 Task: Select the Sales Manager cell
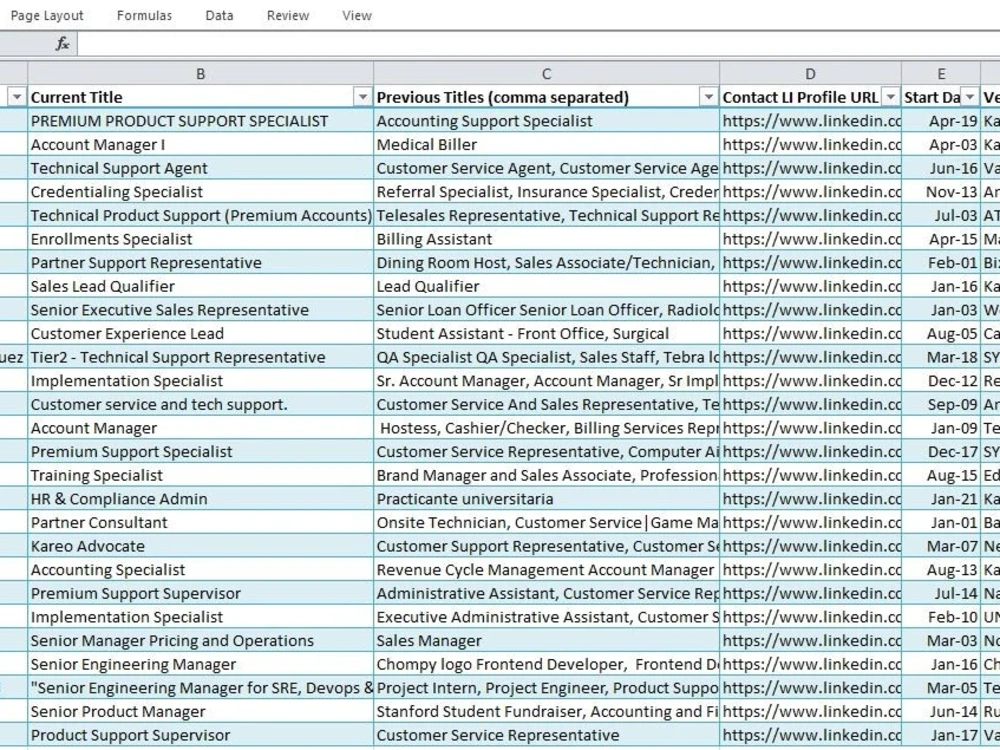[547, 640]
